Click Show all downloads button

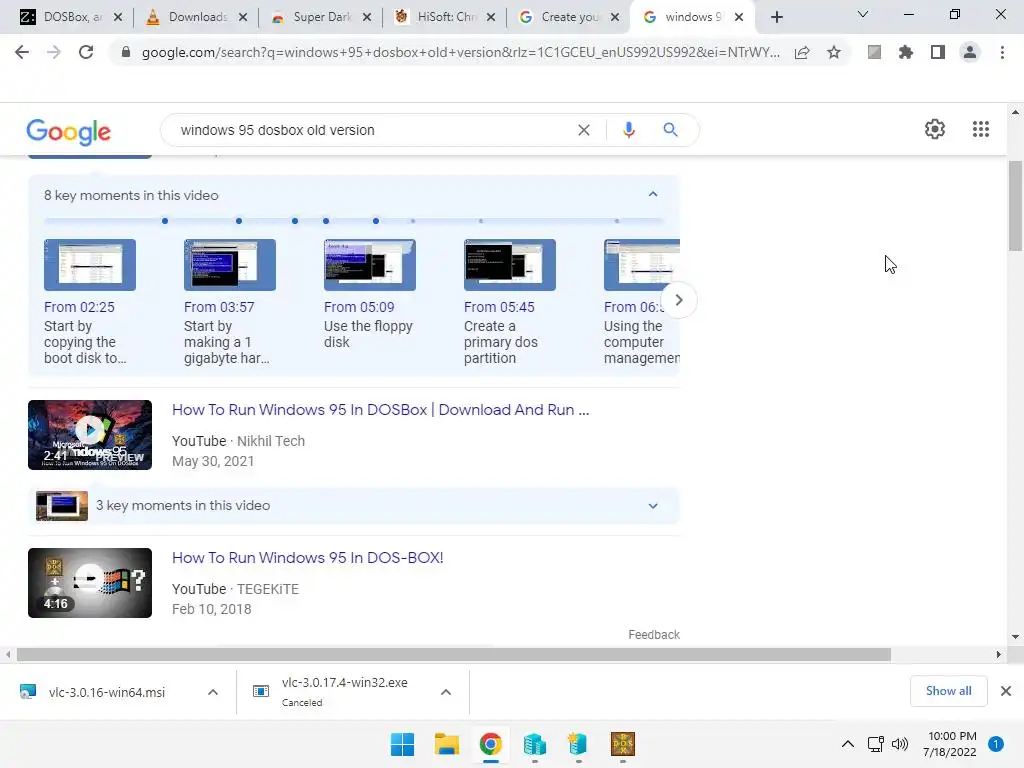948,691
